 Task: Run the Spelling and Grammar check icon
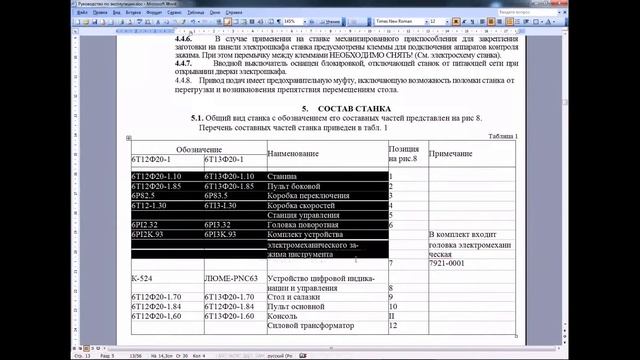tap(139, 22)
